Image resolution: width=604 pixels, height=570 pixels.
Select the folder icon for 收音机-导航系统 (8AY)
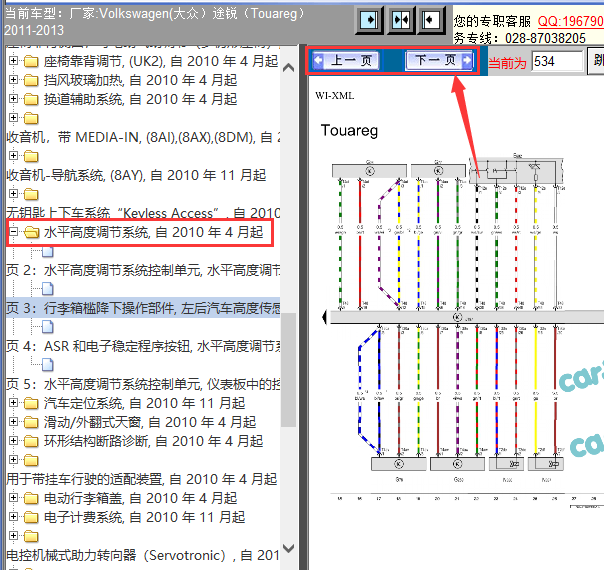point(31,156)
